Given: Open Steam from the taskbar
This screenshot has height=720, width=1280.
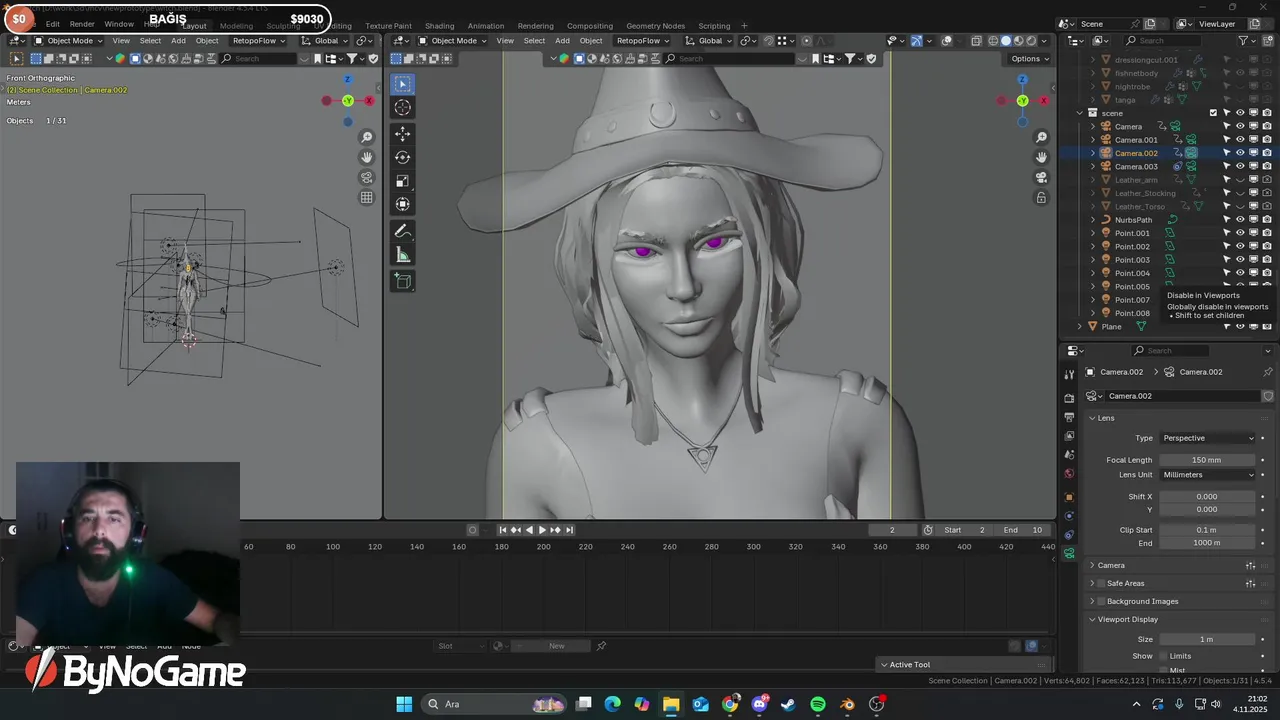Looking at the screenshot, I should pos(788,704).
